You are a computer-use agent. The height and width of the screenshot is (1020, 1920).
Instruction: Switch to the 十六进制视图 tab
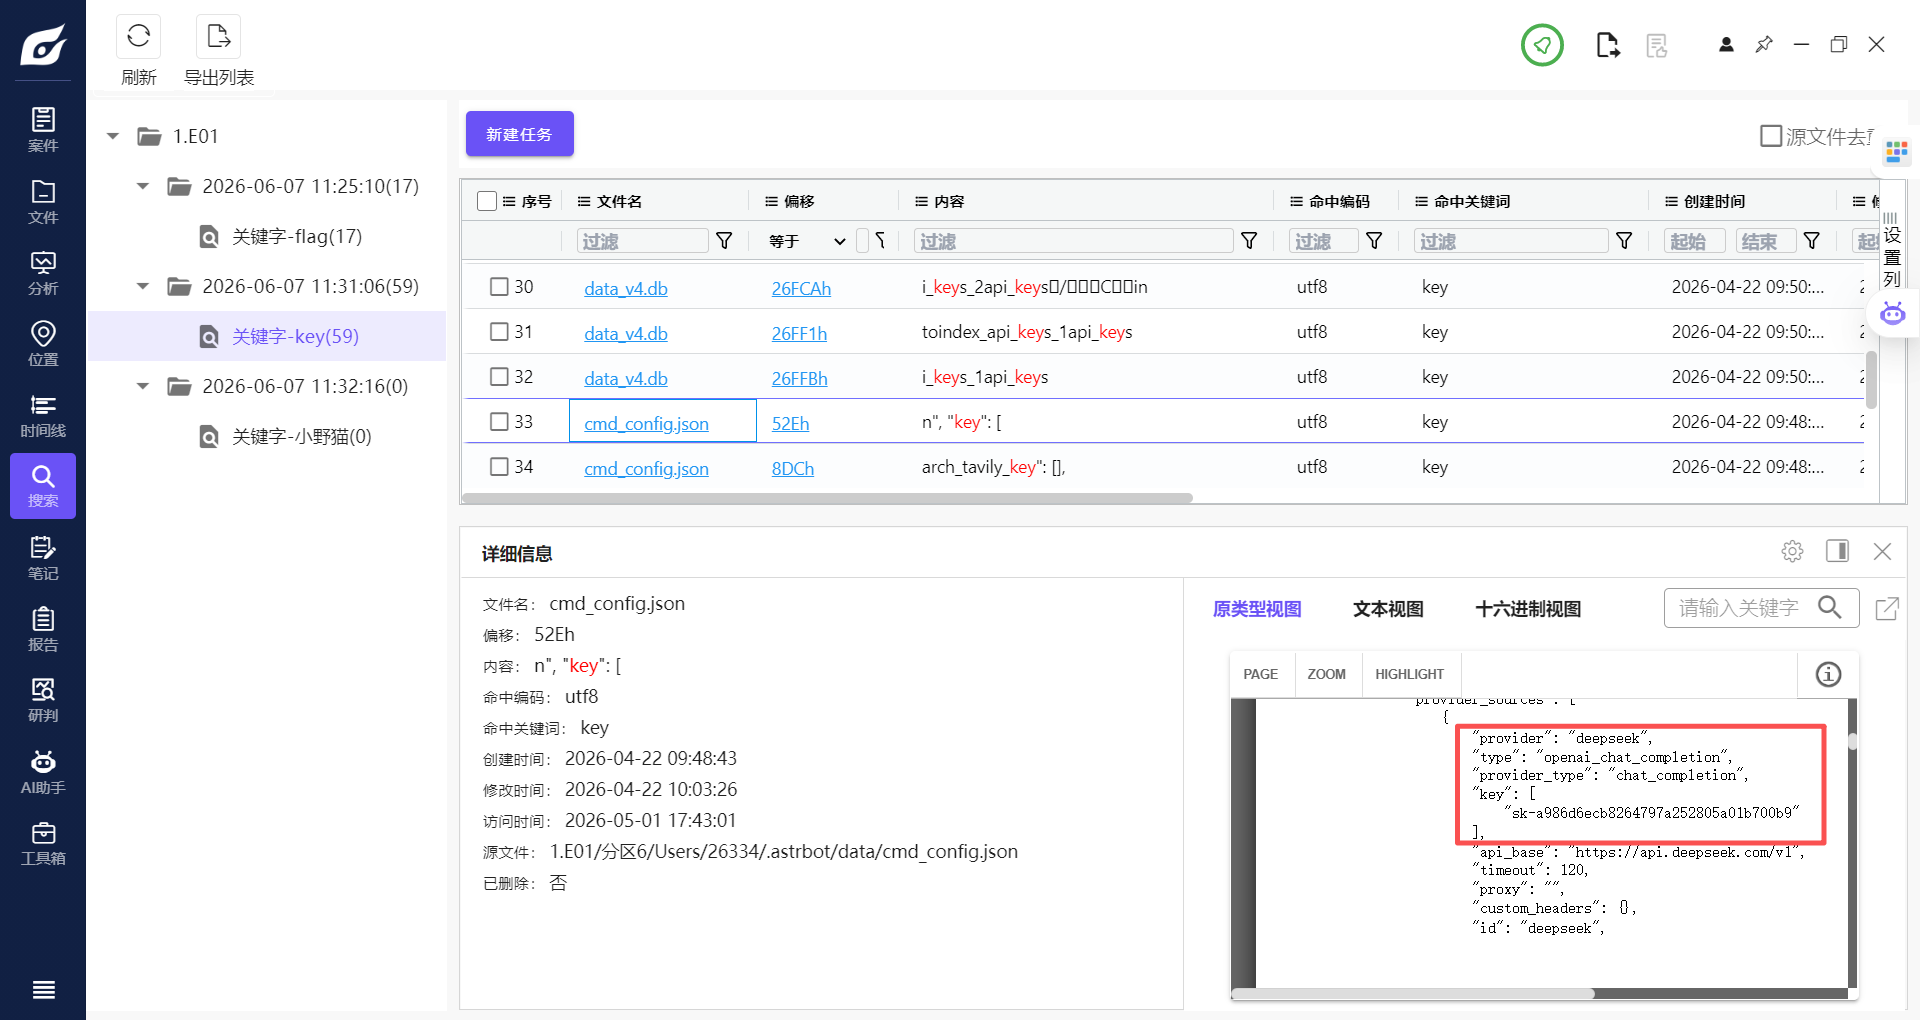click(x=1528, y=609)
